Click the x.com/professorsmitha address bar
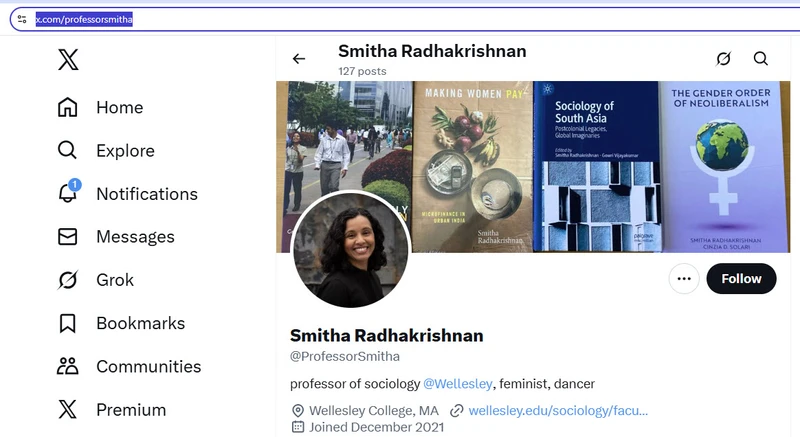 point(406,19)
